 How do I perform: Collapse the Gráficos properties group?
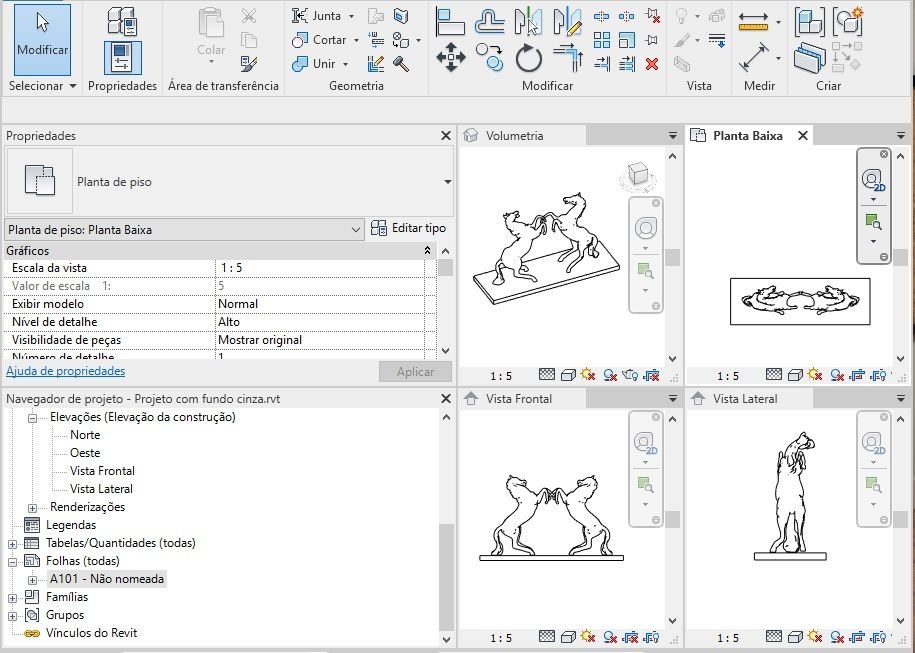click(x=427, y=250)
